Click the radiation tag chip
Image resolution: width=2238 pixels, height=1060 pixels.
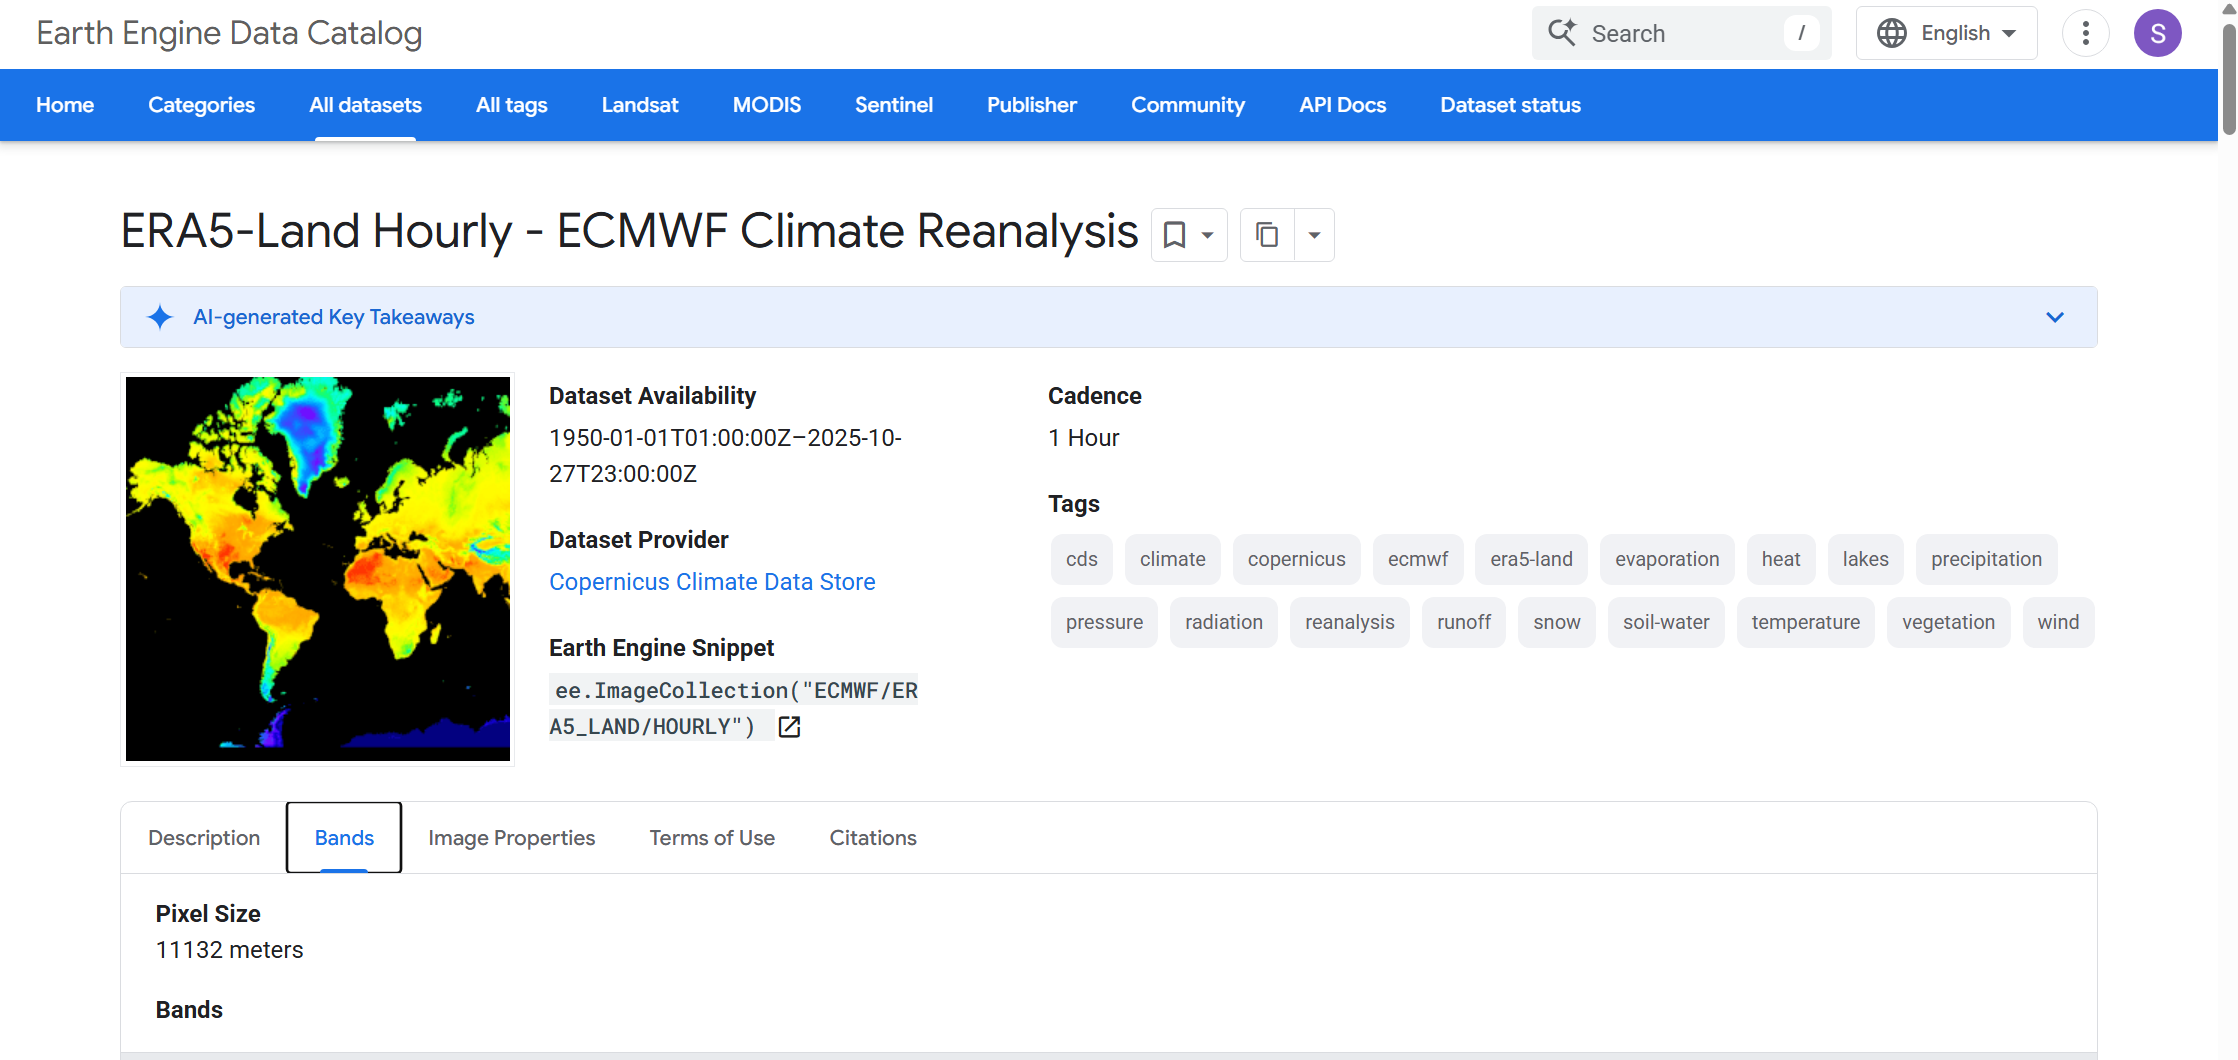(x=1224, y=623)
